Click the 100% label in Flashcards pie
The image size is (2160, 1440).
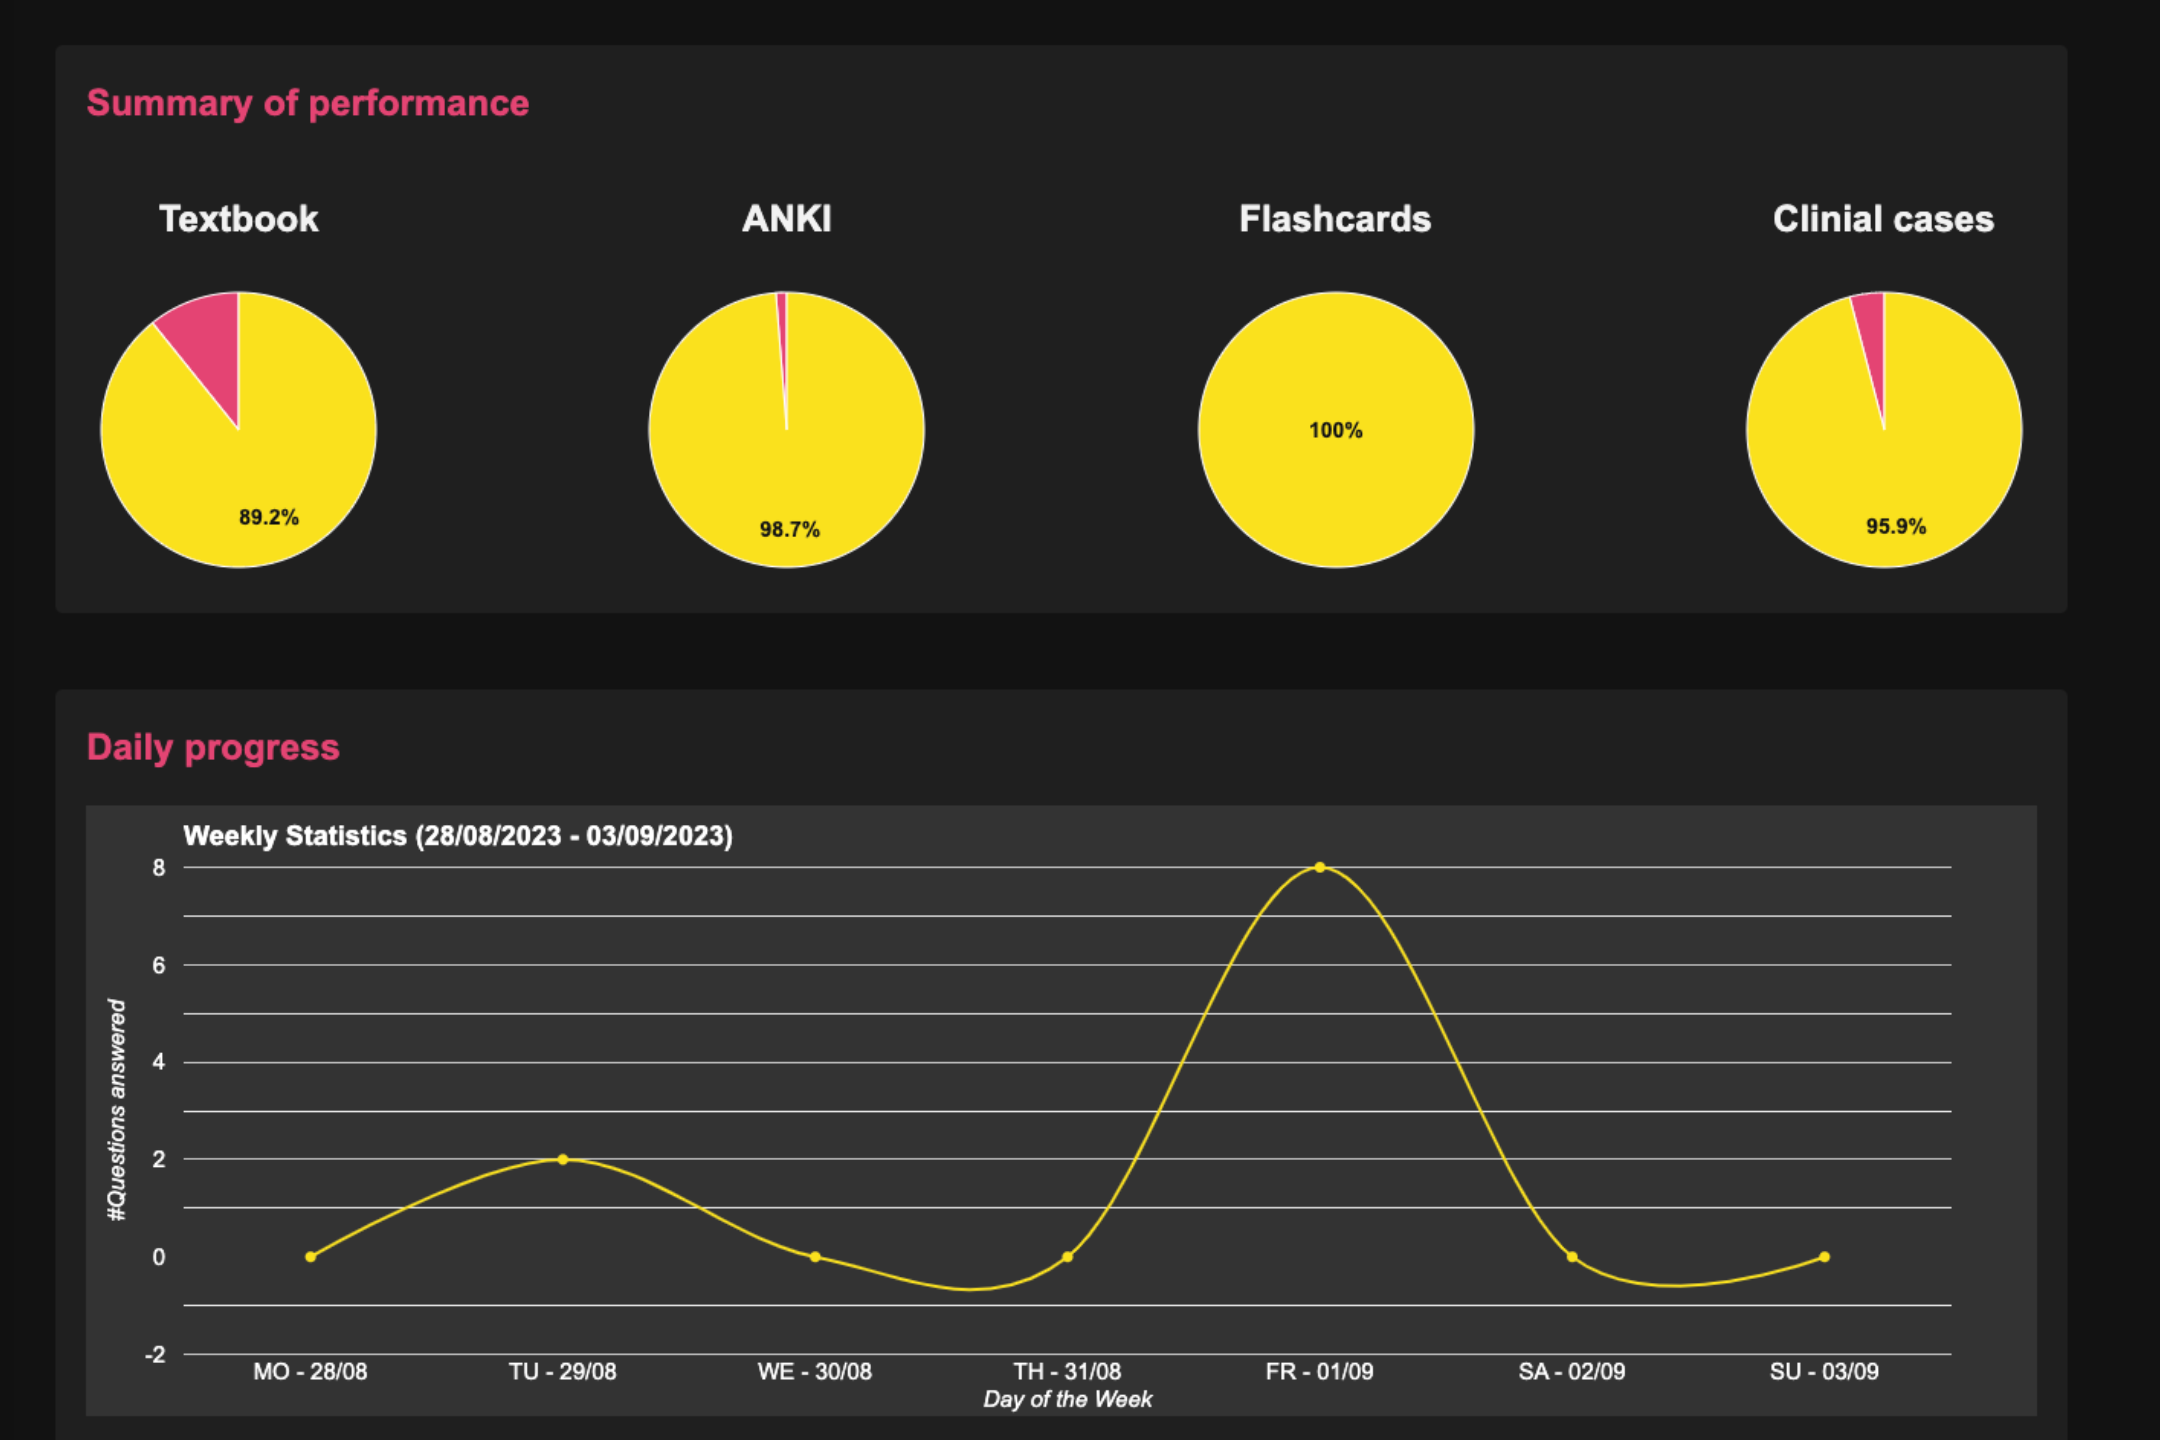1336,430
